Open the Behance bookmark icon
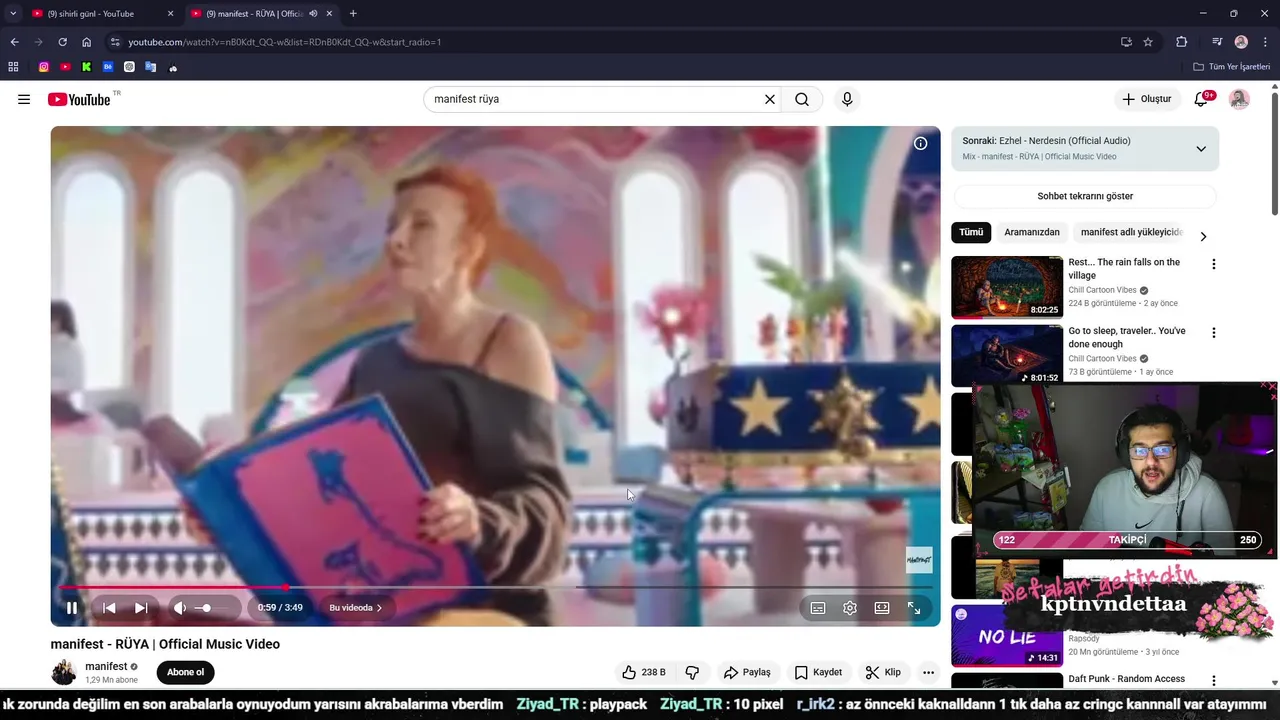 [108, 67]
